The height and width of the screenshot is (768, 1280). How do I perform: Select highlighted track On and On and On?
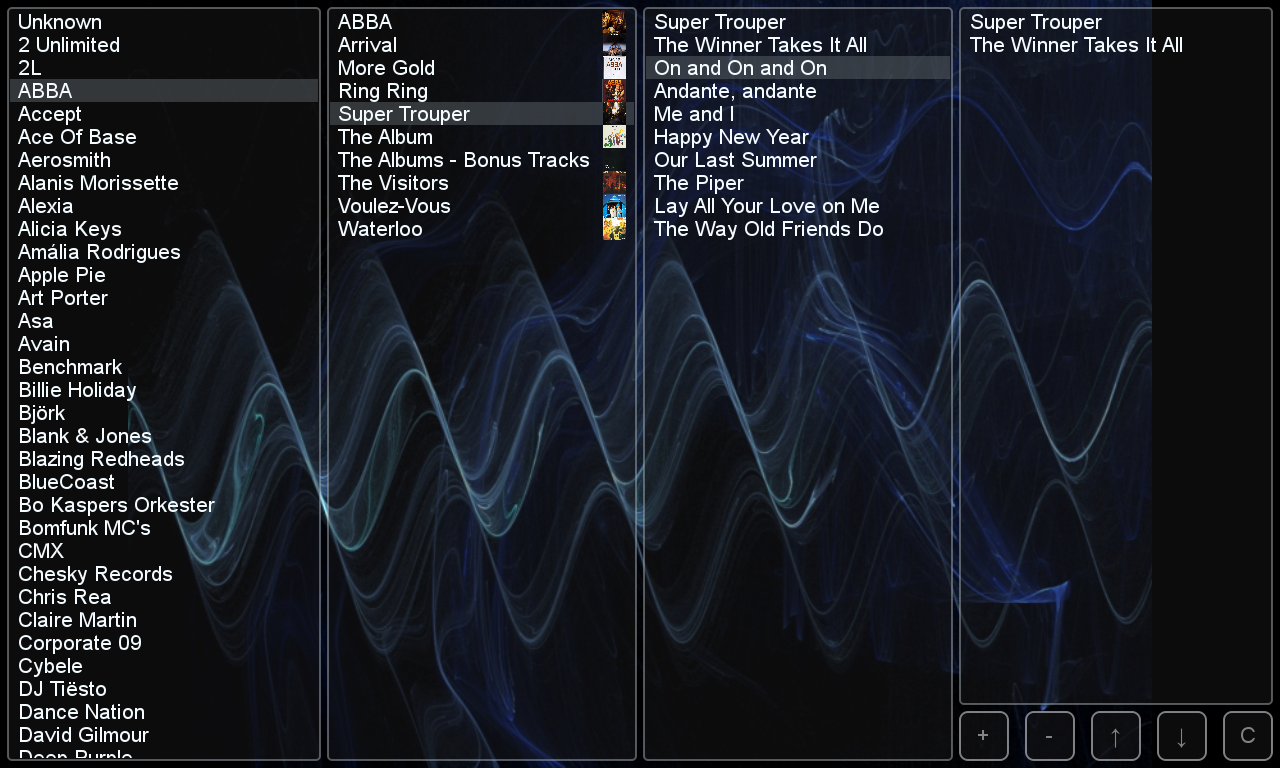tap(798, 68)
